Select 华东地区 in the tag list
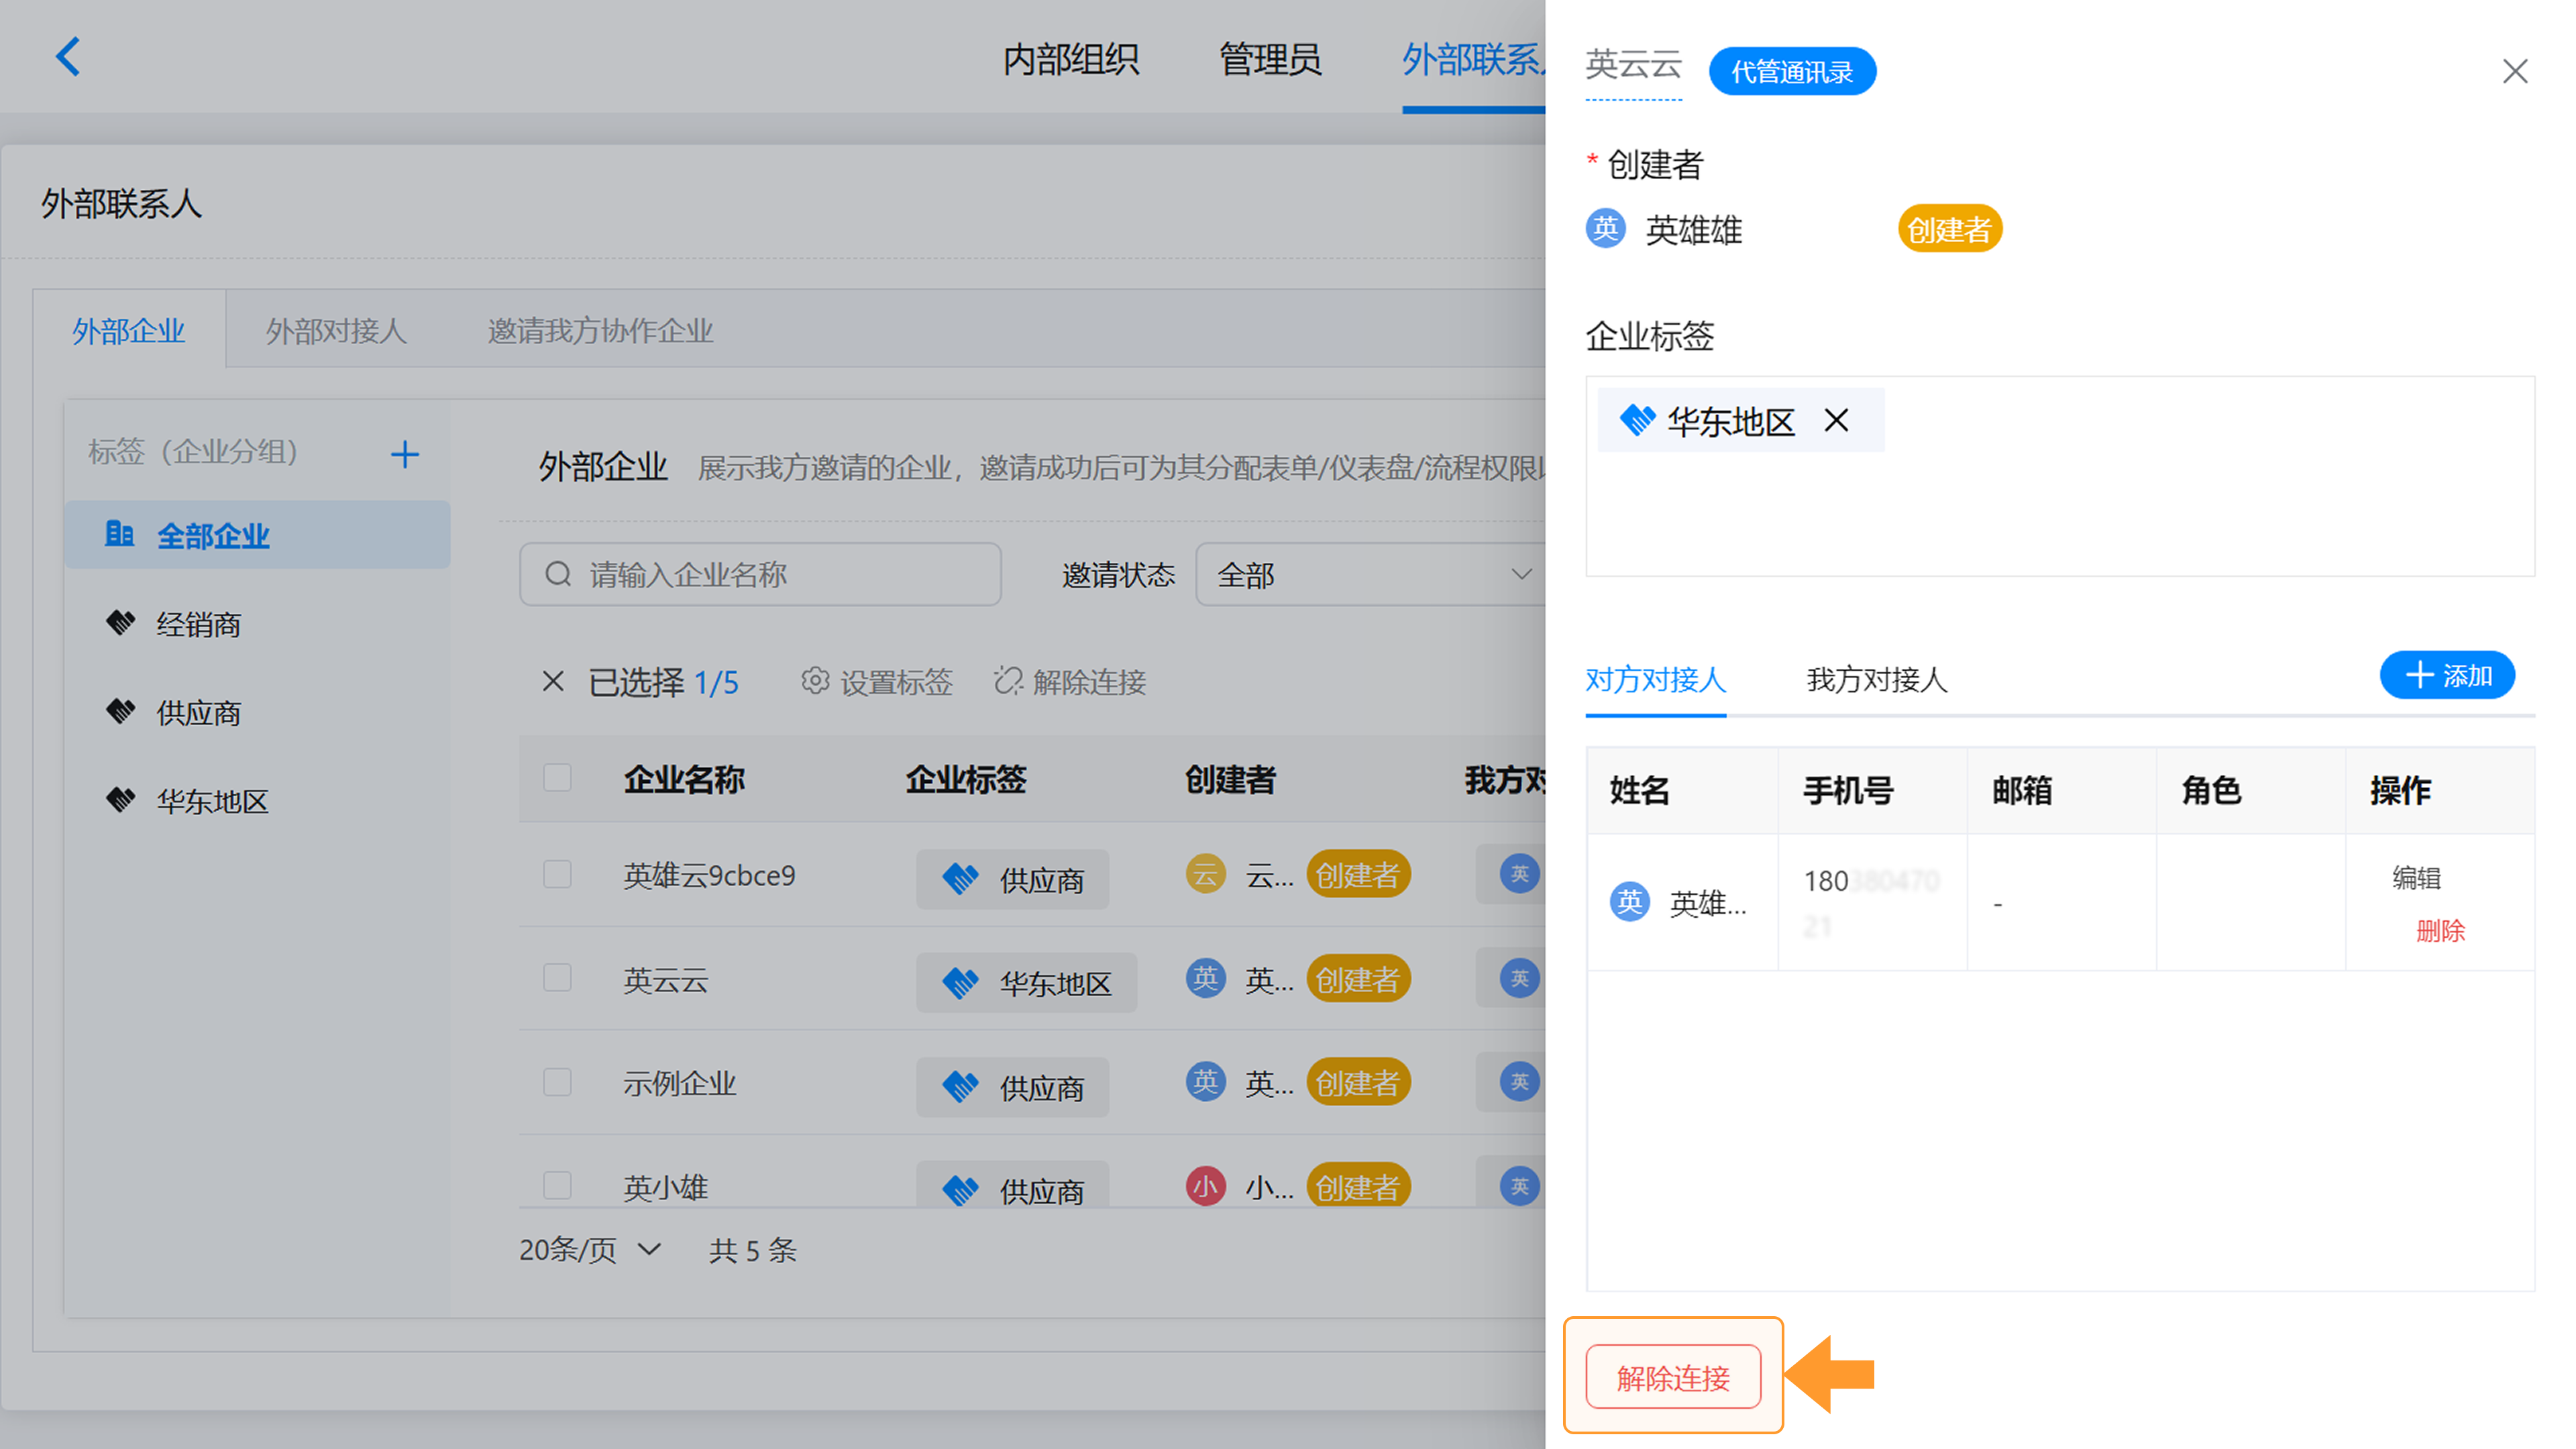The image size is (2576, 1449). coord(257,801)
